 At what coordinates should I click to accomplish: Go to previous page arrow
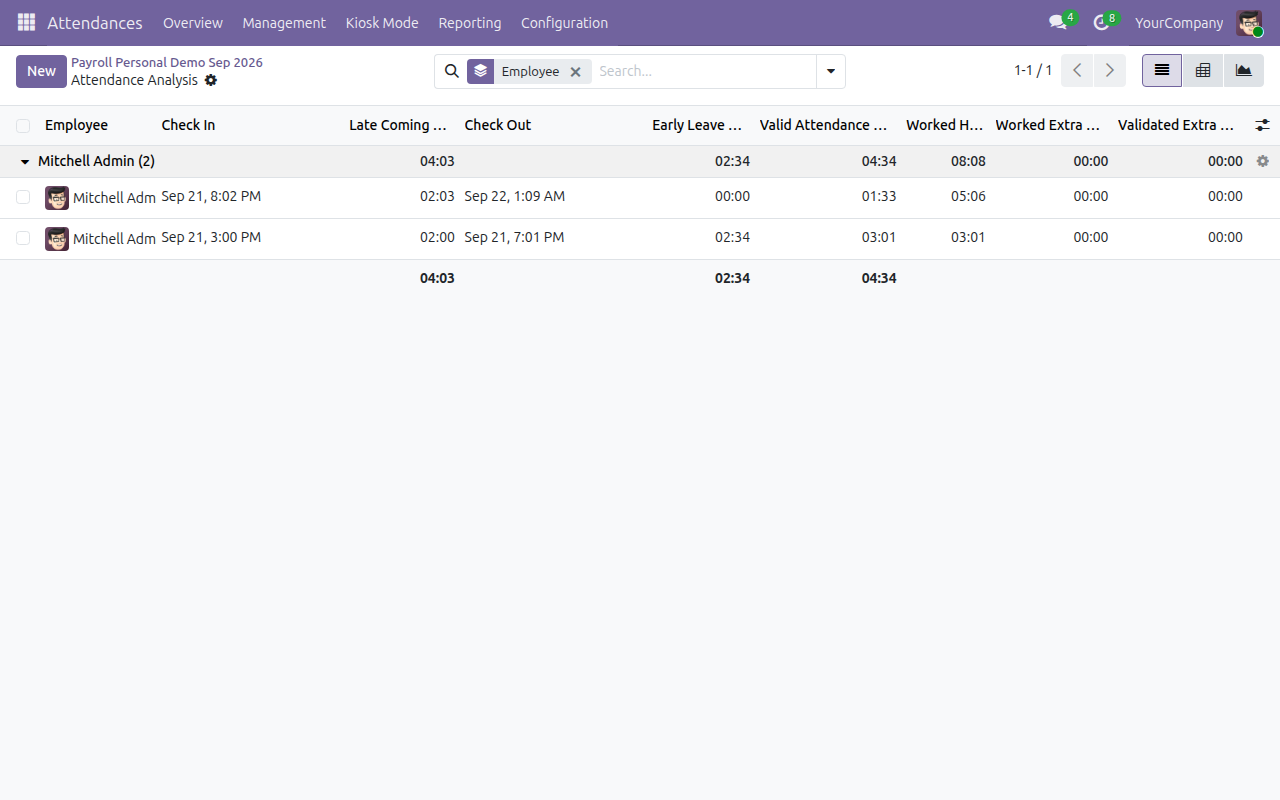pyautogui.click(x=1077, y=71)
